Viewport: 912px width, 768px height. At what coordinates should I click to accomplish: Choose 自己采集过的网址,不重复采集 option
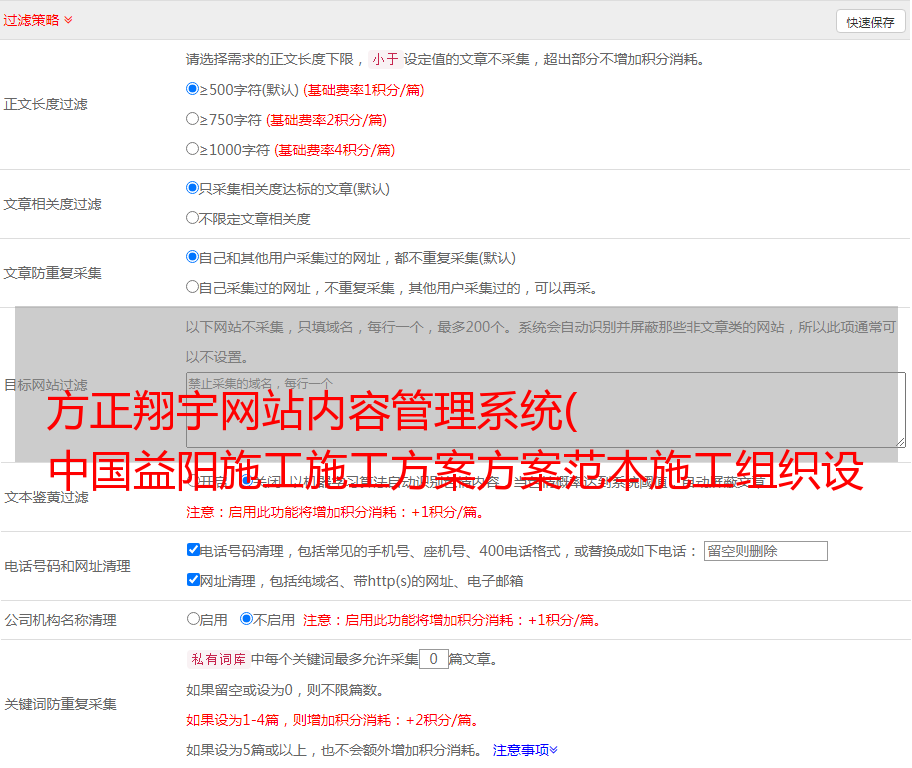click(x=192, y=287)
